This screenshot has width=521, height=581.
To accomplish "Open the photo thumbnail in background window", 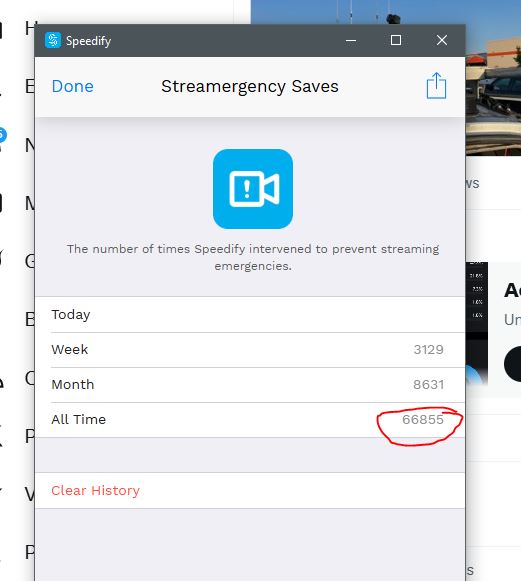I will [x=493, y=78].
